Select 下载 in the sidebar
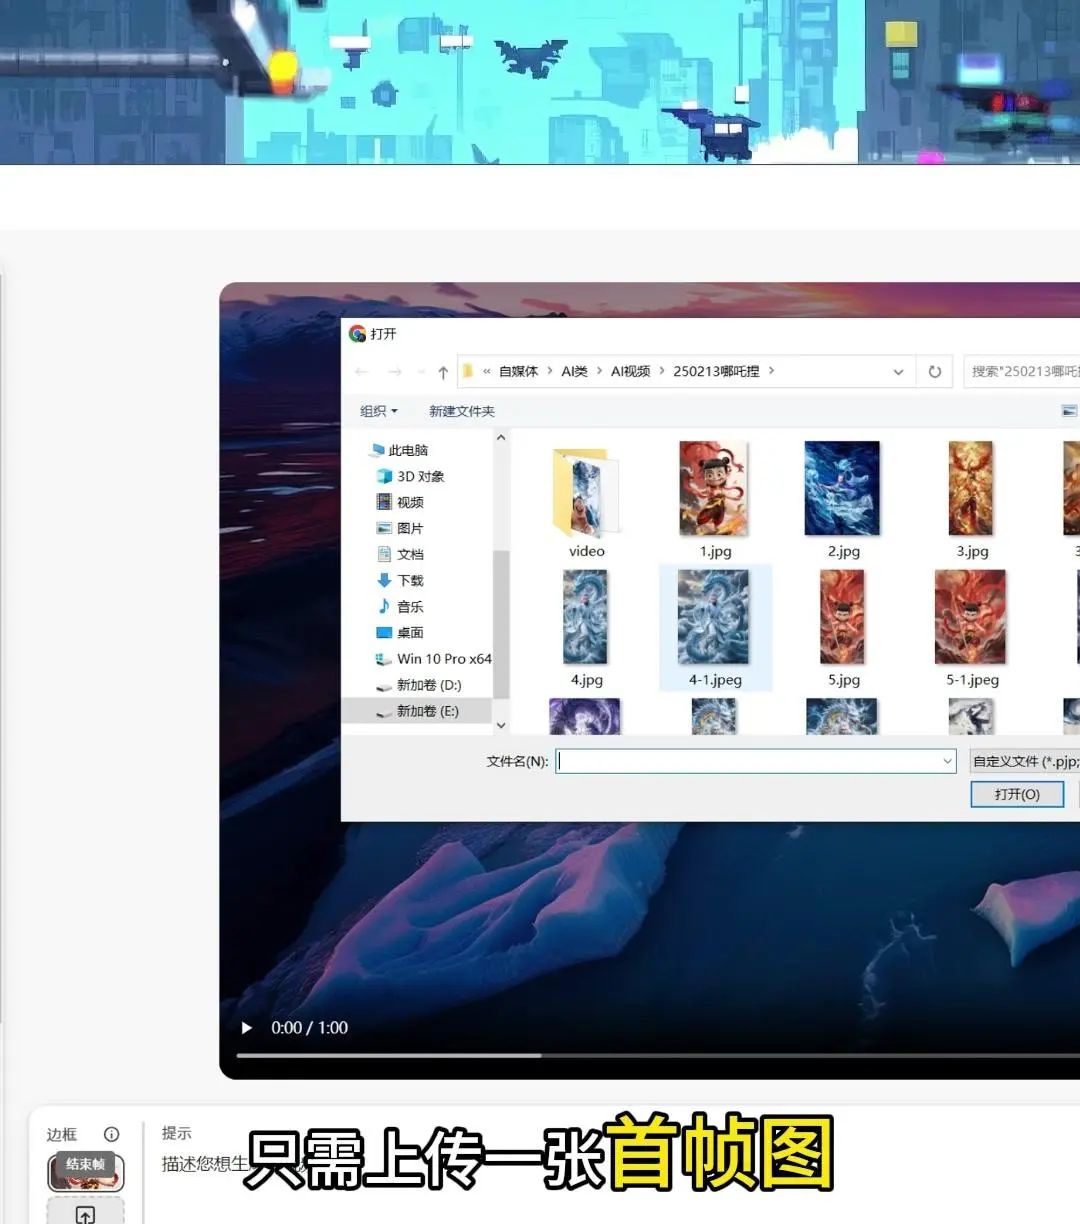 410,580
